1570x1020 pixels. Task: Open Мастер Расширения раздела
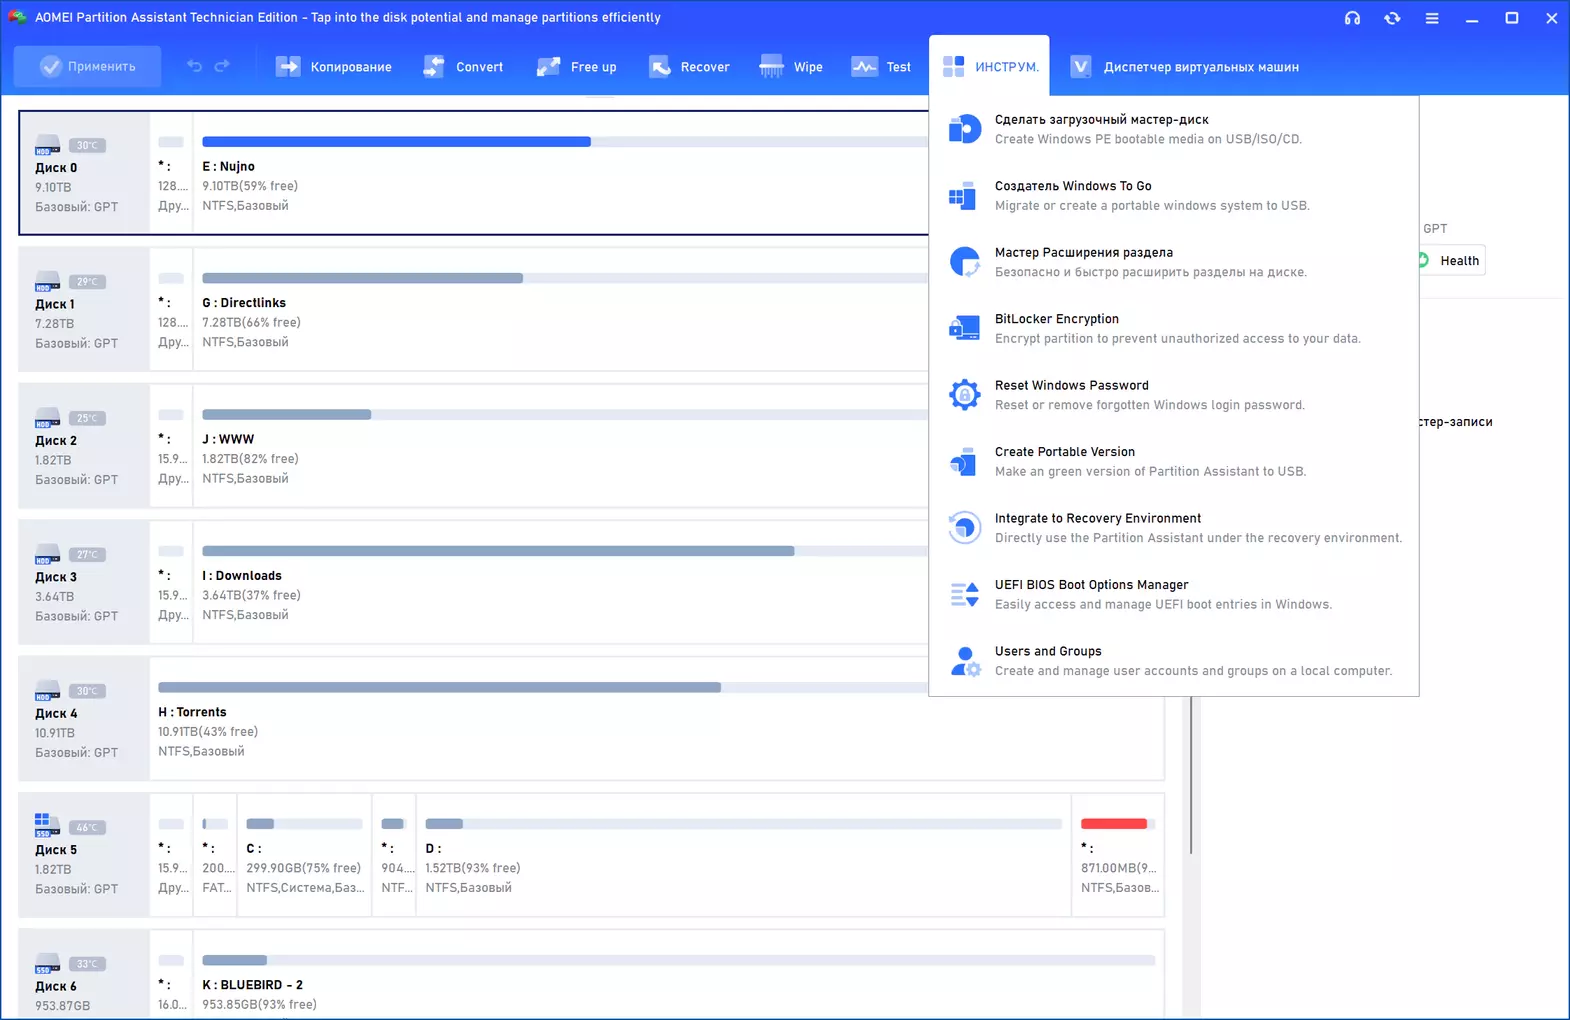tap(1174, 262)
